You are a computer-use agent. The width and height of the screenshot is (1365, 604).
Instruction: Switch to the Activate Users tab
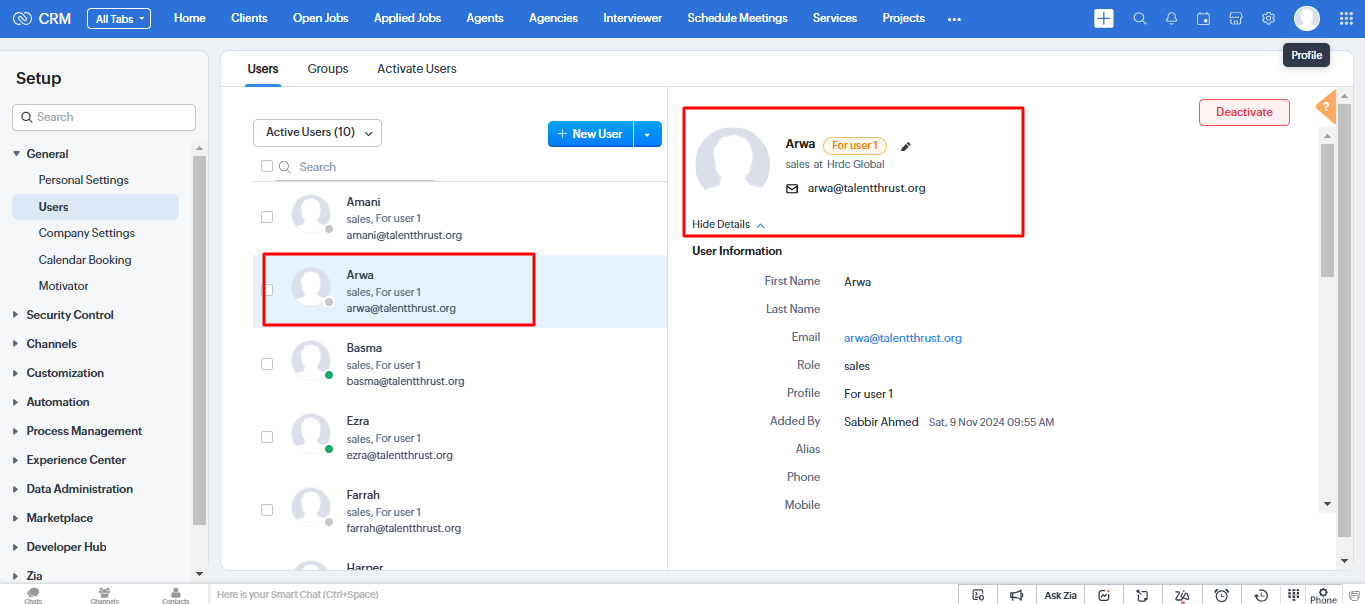[x=417, y=69]
